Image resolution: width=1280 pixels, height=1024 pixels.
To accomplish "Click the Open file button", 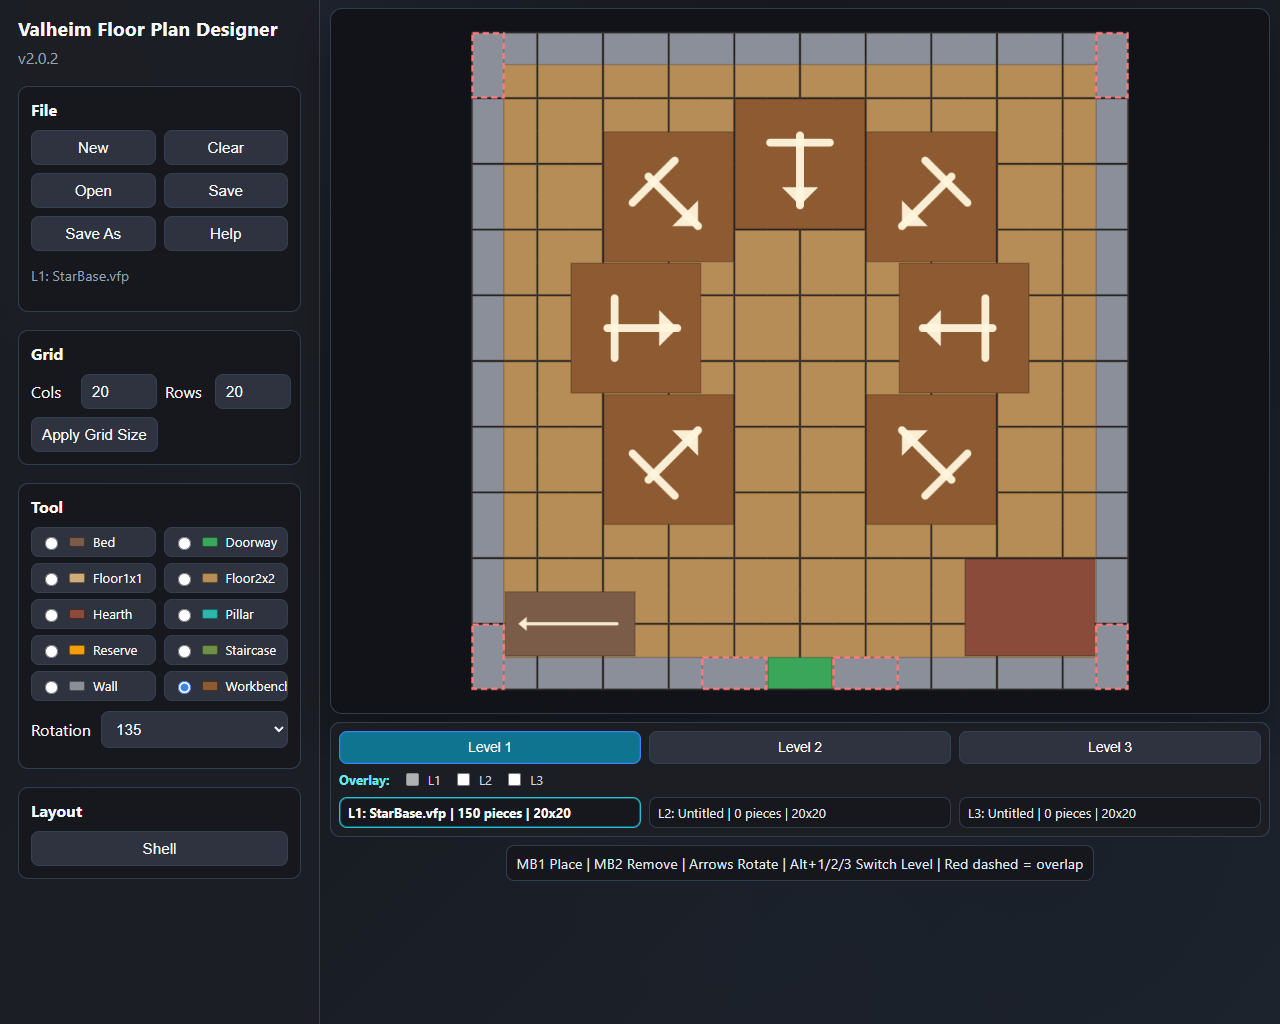I will pos(93,191).
